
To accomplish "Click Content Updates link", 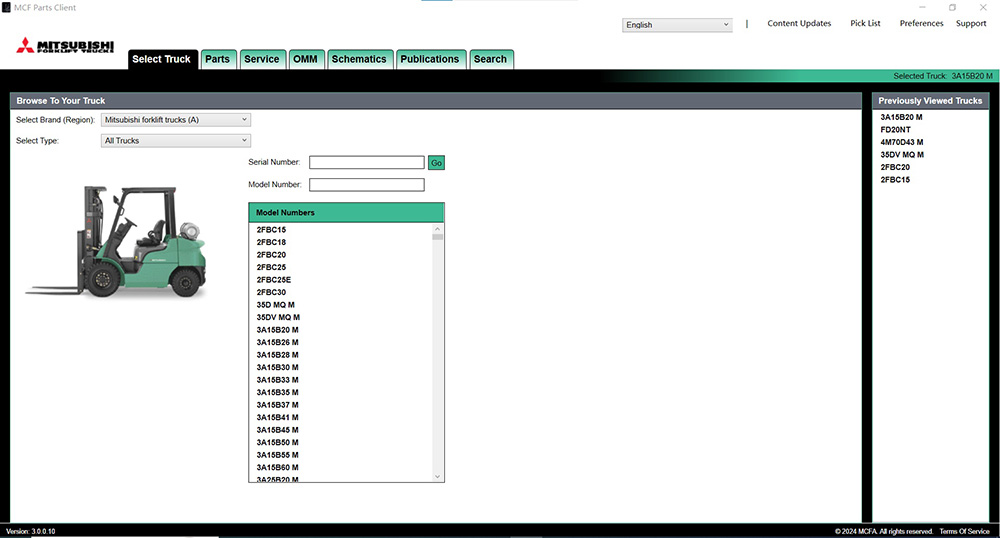I will (799, 24).
